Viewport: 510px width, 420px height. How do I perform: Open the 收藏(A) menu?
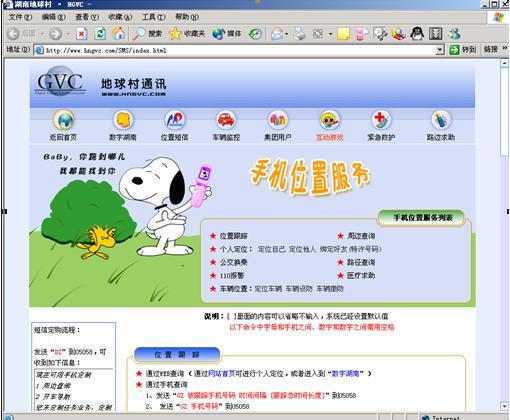coord(120,17)
